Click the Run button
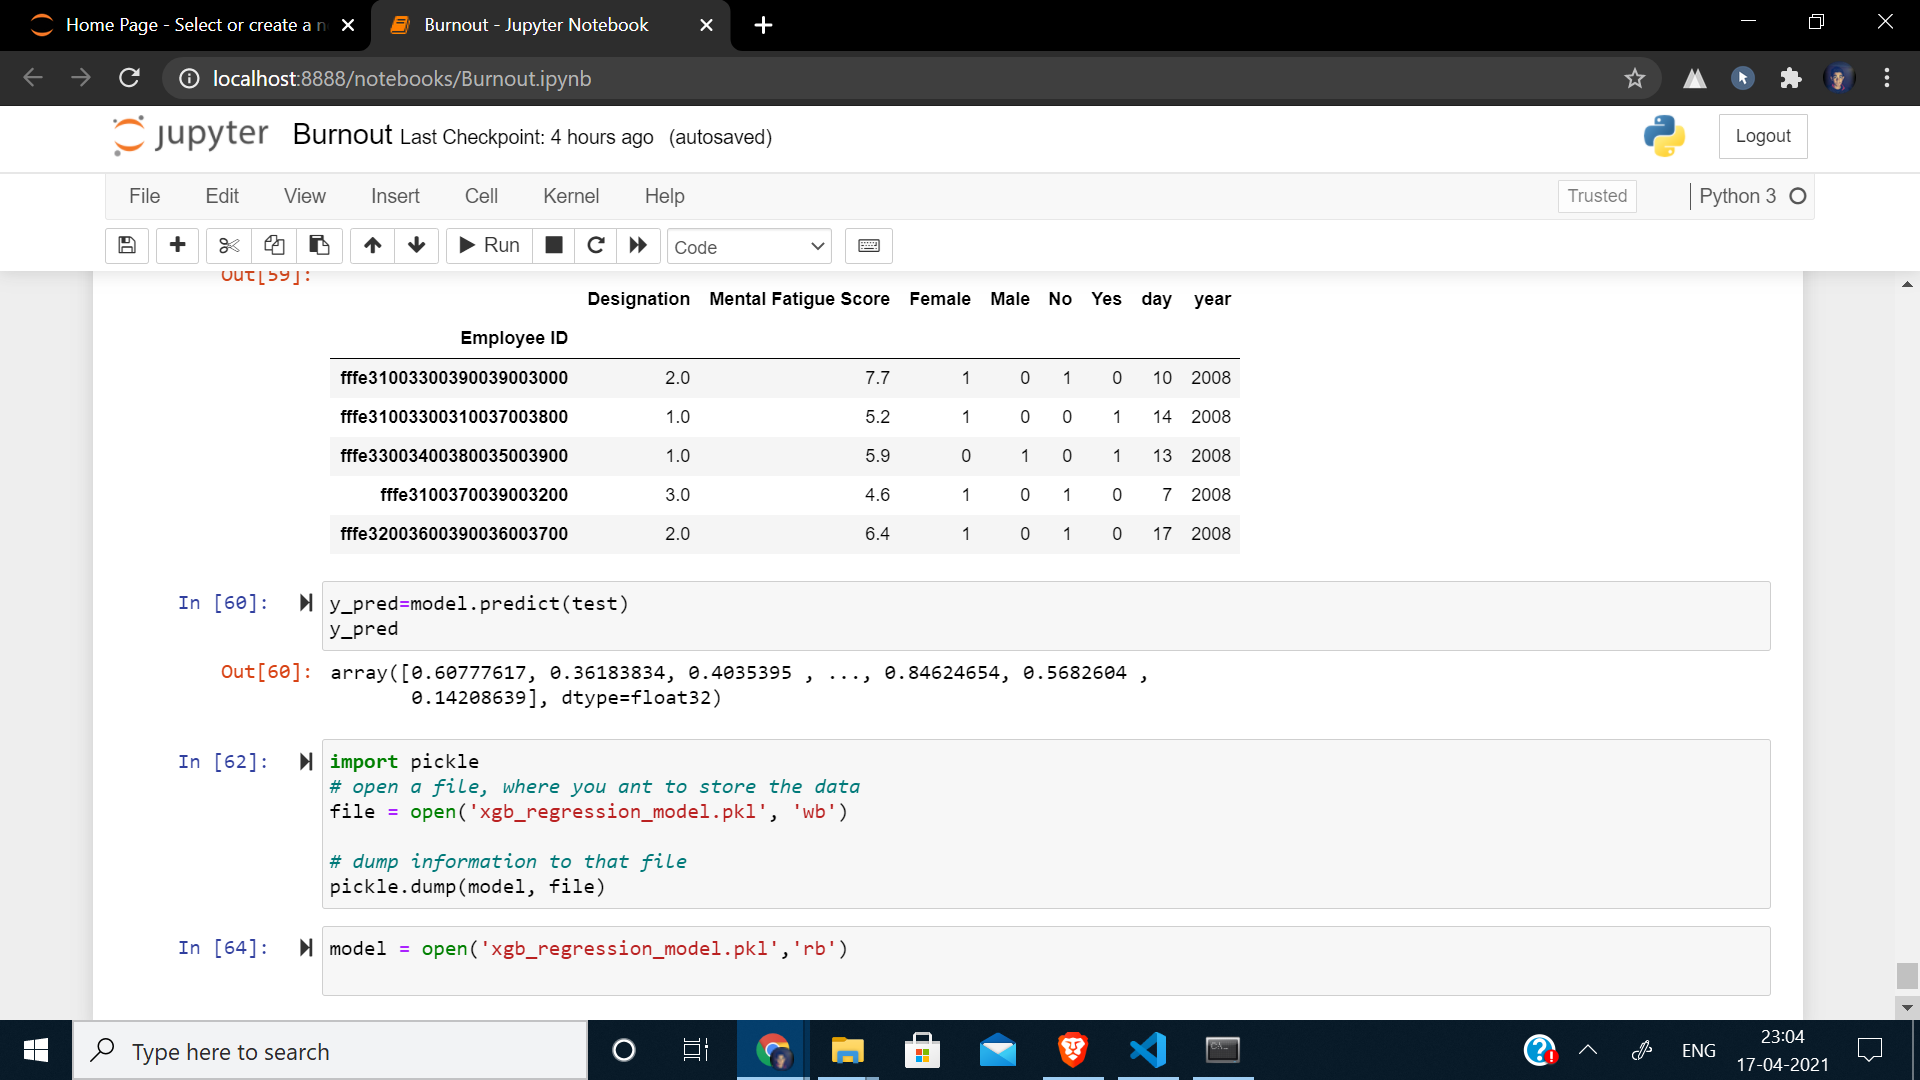 click(x=489, y=246)
